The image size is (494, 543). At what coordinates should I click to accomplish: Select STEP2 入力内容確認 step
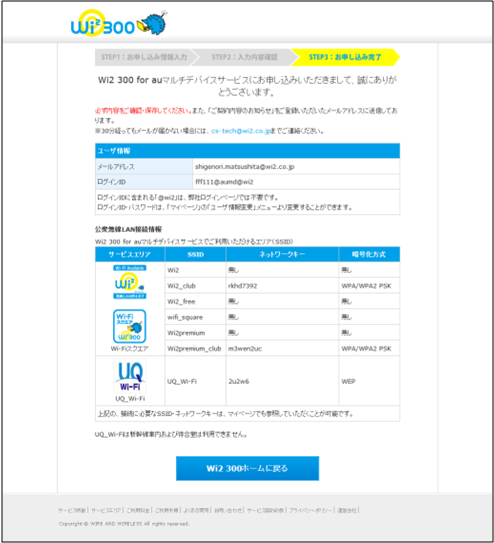pyautogui.click(x=244, y=57)
